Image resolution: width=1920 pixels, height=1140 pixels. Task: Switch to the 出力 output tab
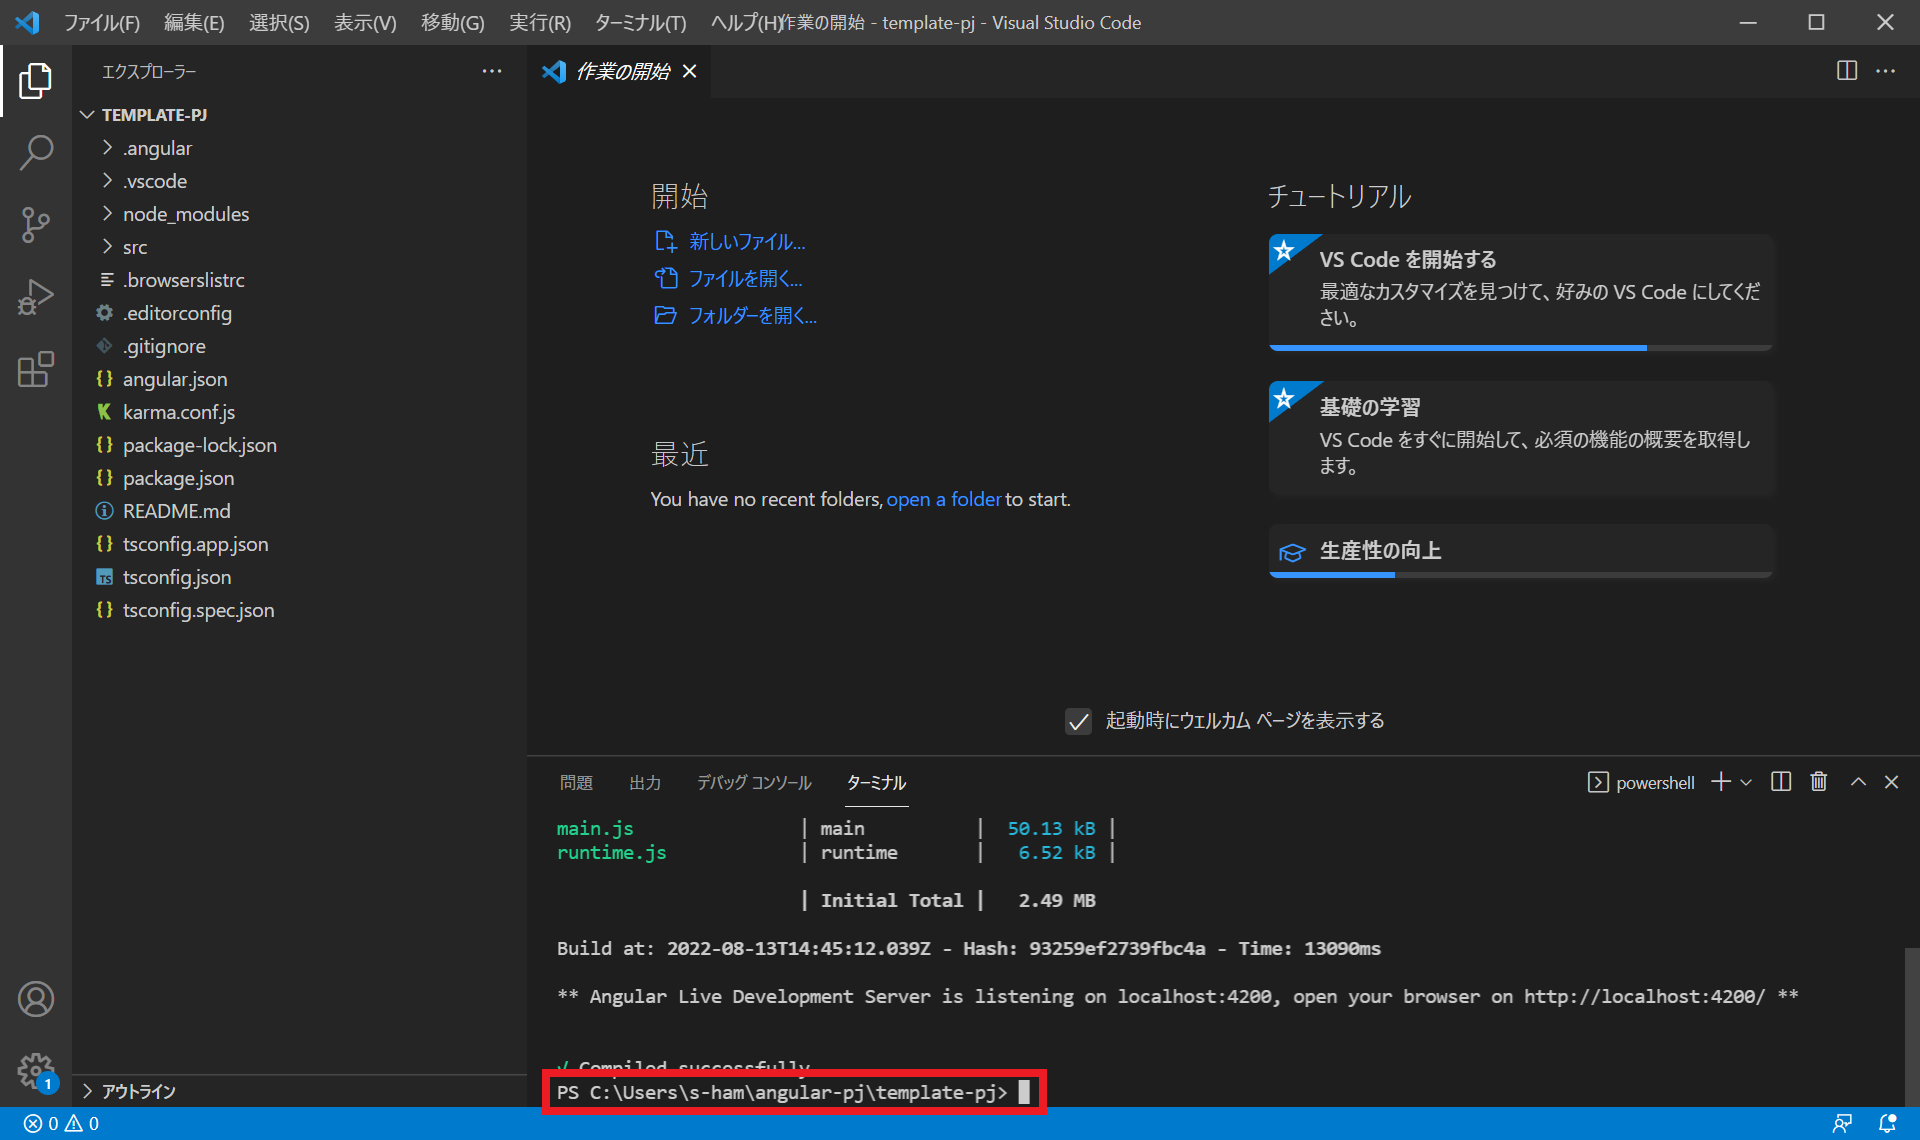[644, 782]
